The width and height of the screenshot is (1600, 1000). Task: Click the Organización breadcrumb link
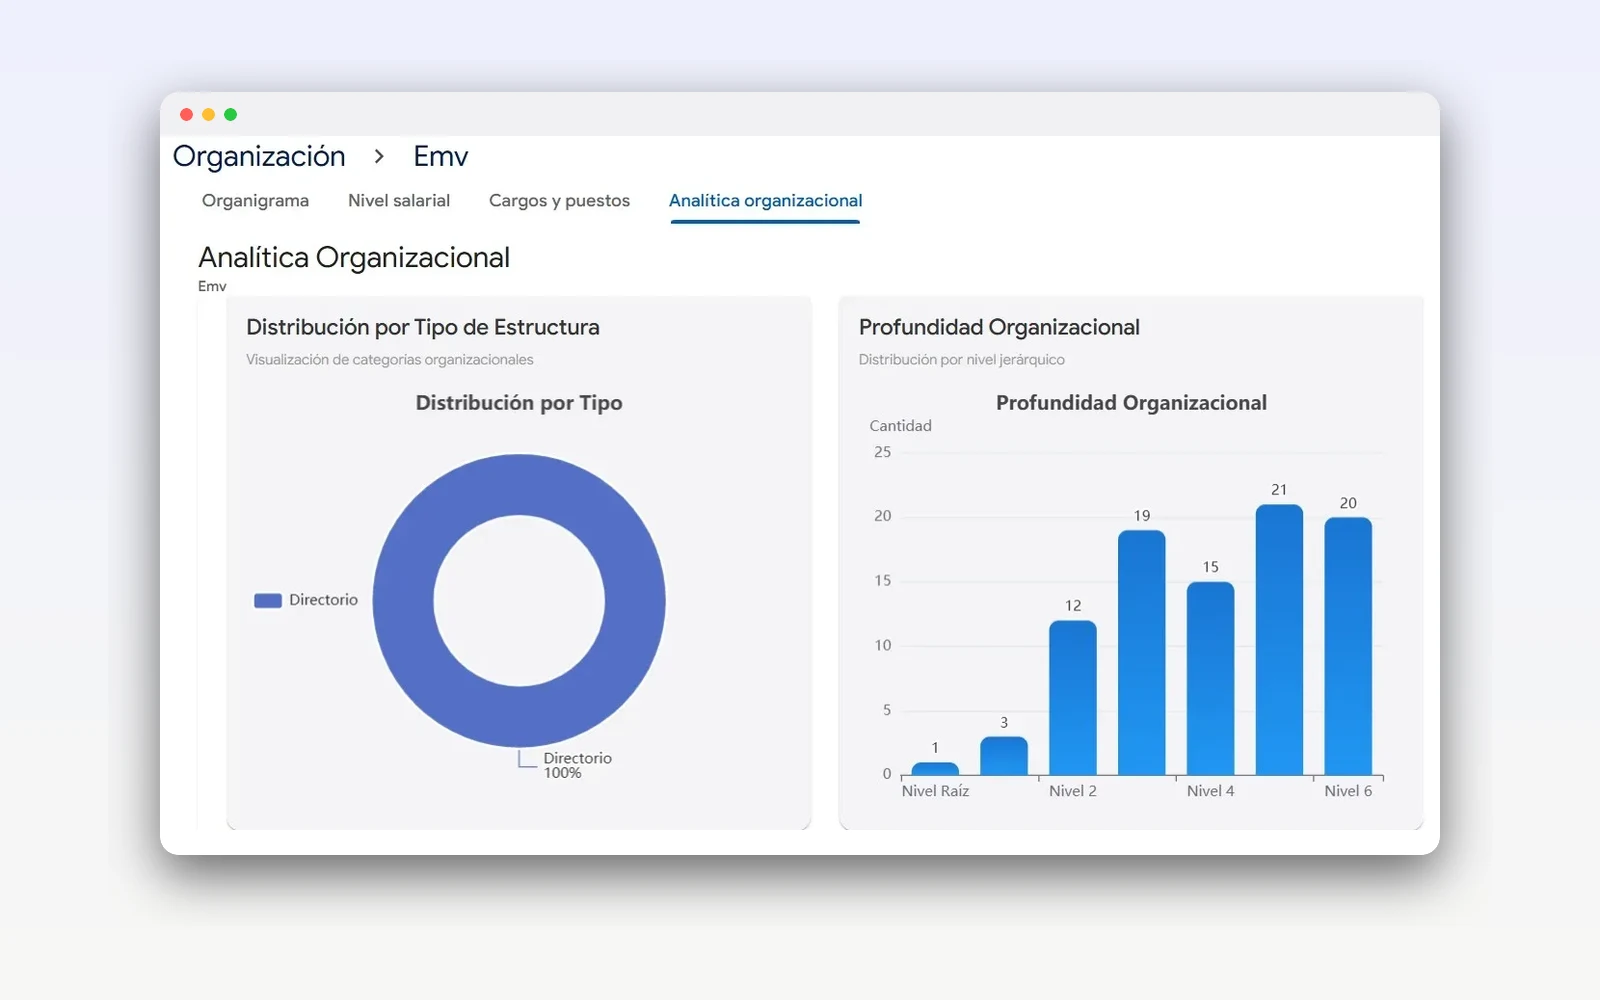(259, 157)
